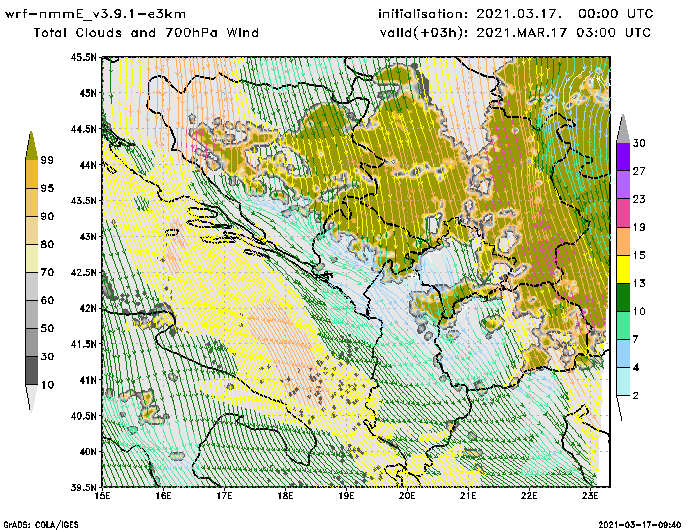This screenshot has width=700, height=530.
Task: Select the title 'Total Clouds and 700hPa Wind'
Action: [146, 33]
